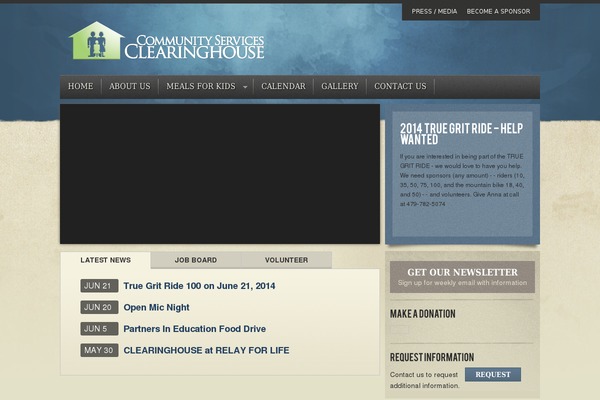Click the 'Contact us to request additional information' text
Screen dimensions: 600x400
[x=425, y=380]
